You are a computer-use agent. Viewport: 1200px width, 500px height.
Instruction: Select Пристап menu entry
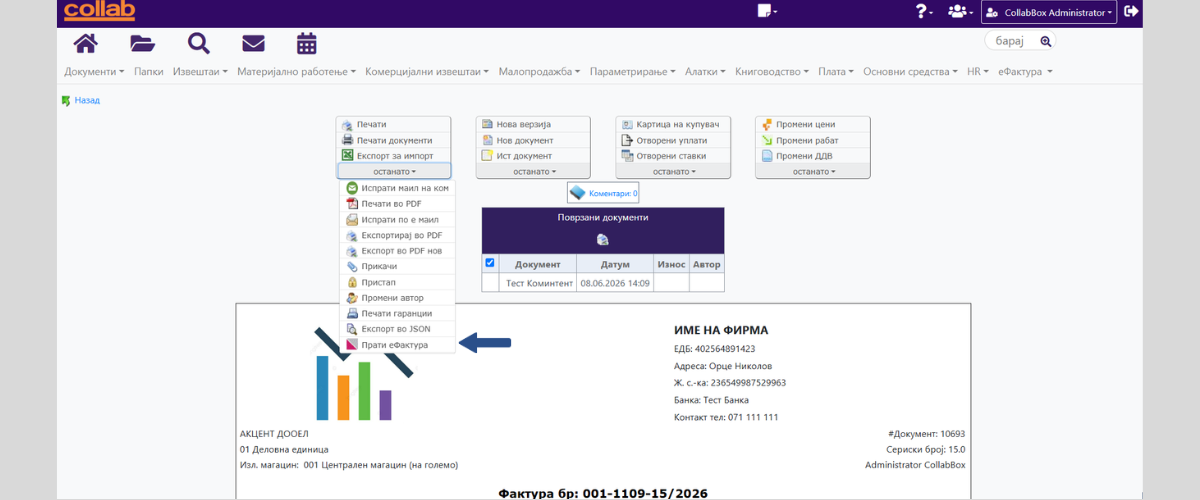click(x=397, y=282)
